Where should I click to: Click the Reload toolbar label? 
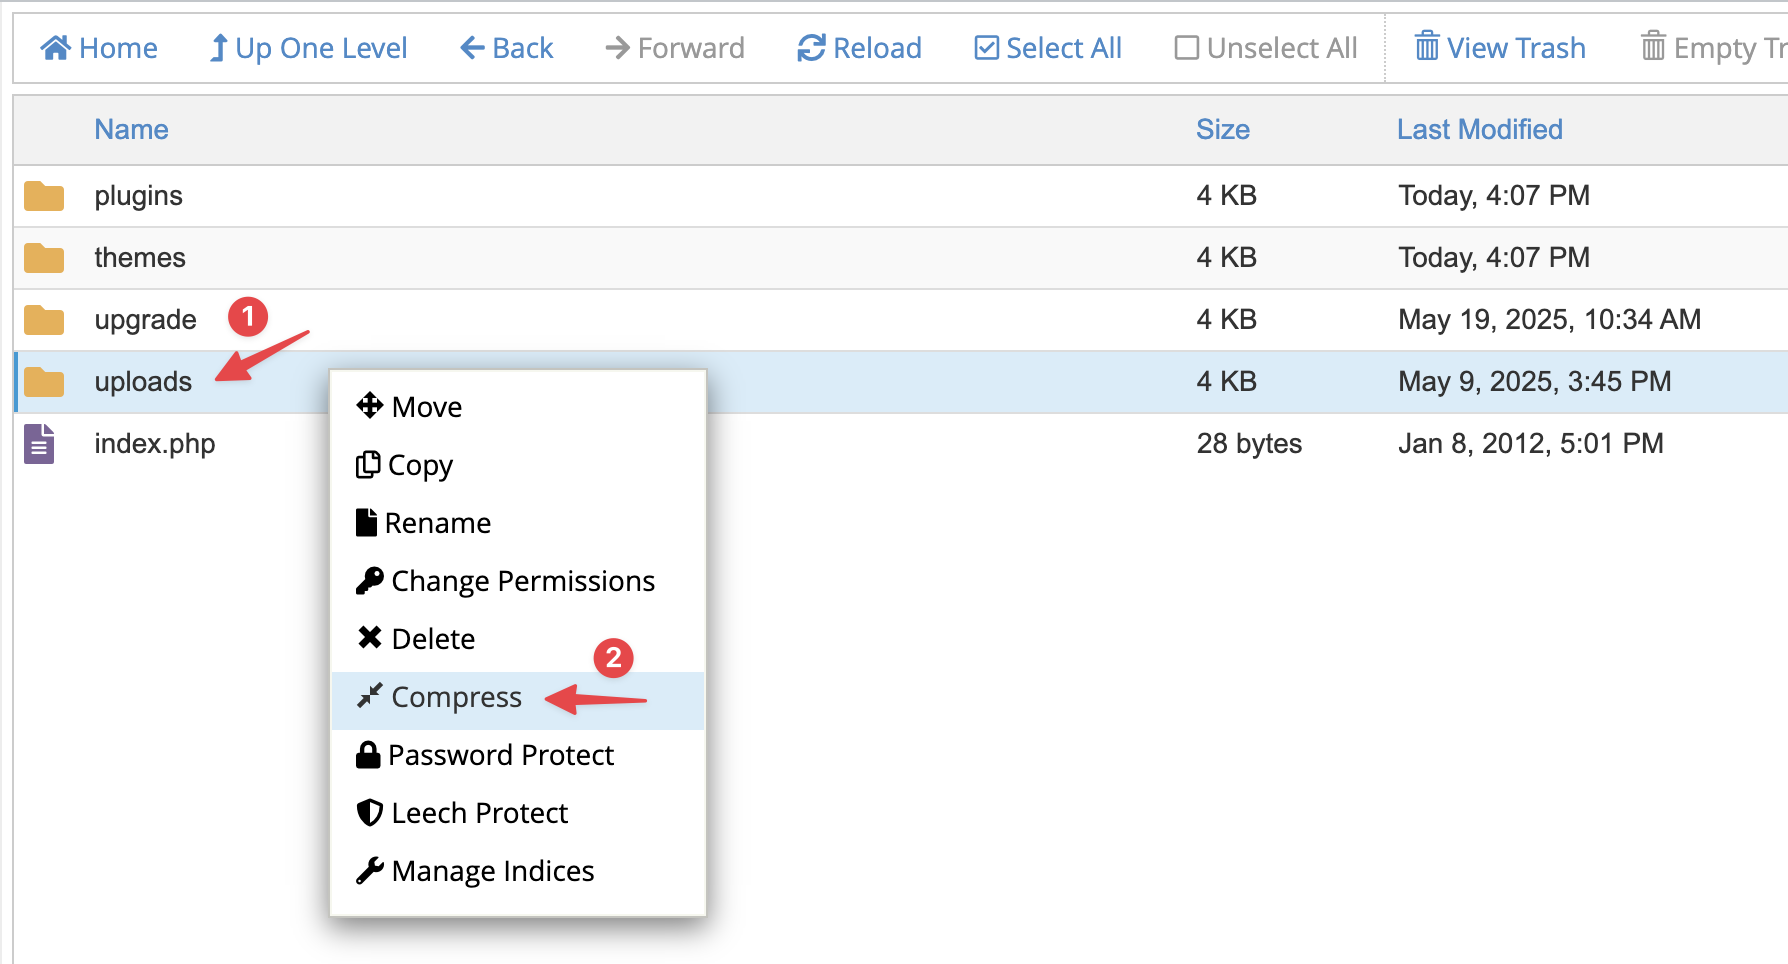(877, 48)
